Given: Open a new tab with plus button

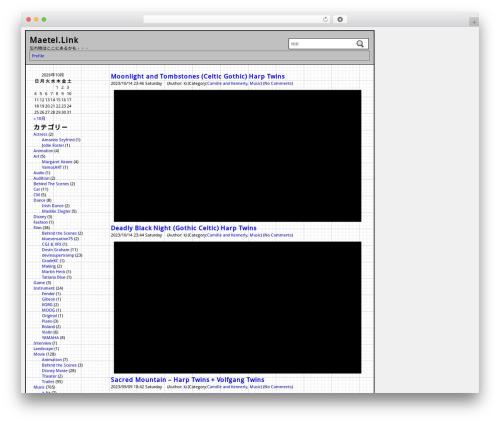Looking at the screenshot, I should pyautogui.click(x=474, y=22).
